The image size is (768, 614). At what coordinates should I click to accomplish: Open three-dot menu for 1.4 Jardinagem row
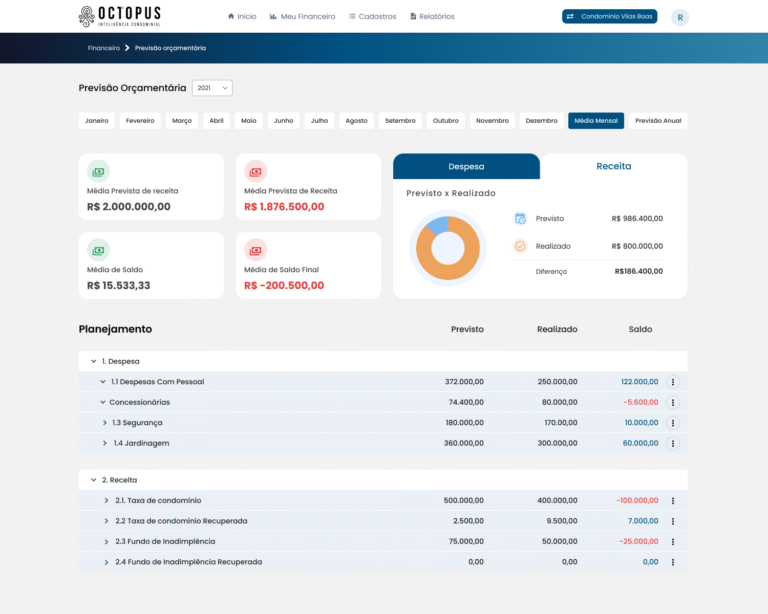coord(672,443)
